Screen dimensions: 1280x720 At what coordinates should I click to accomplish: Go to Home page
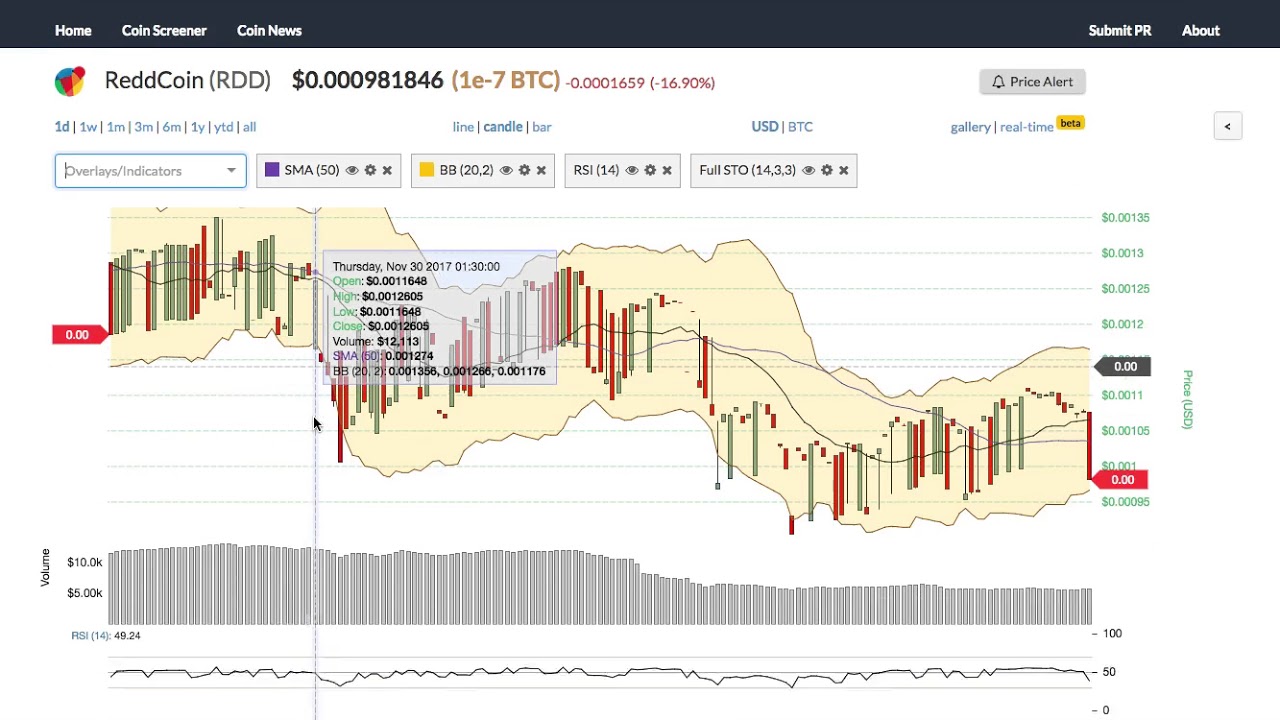pos(73,30)
